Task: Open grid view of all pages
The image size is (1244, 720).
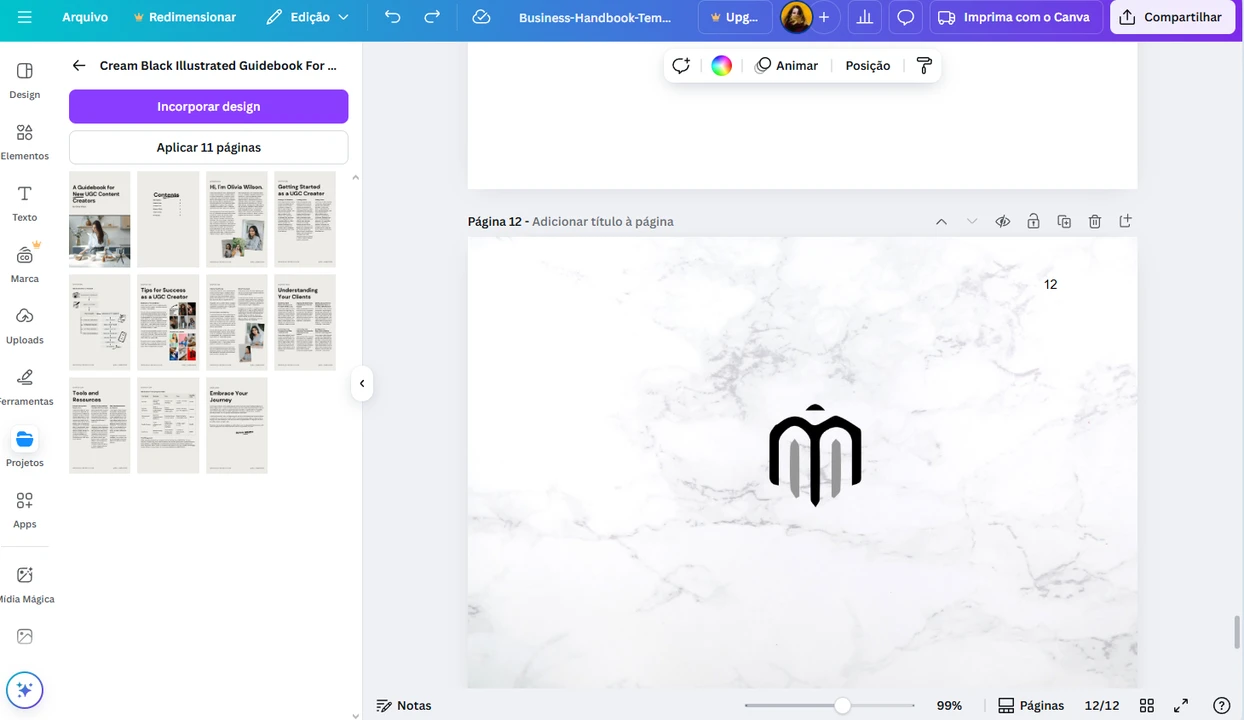Action: click(x=1147, y=705)
